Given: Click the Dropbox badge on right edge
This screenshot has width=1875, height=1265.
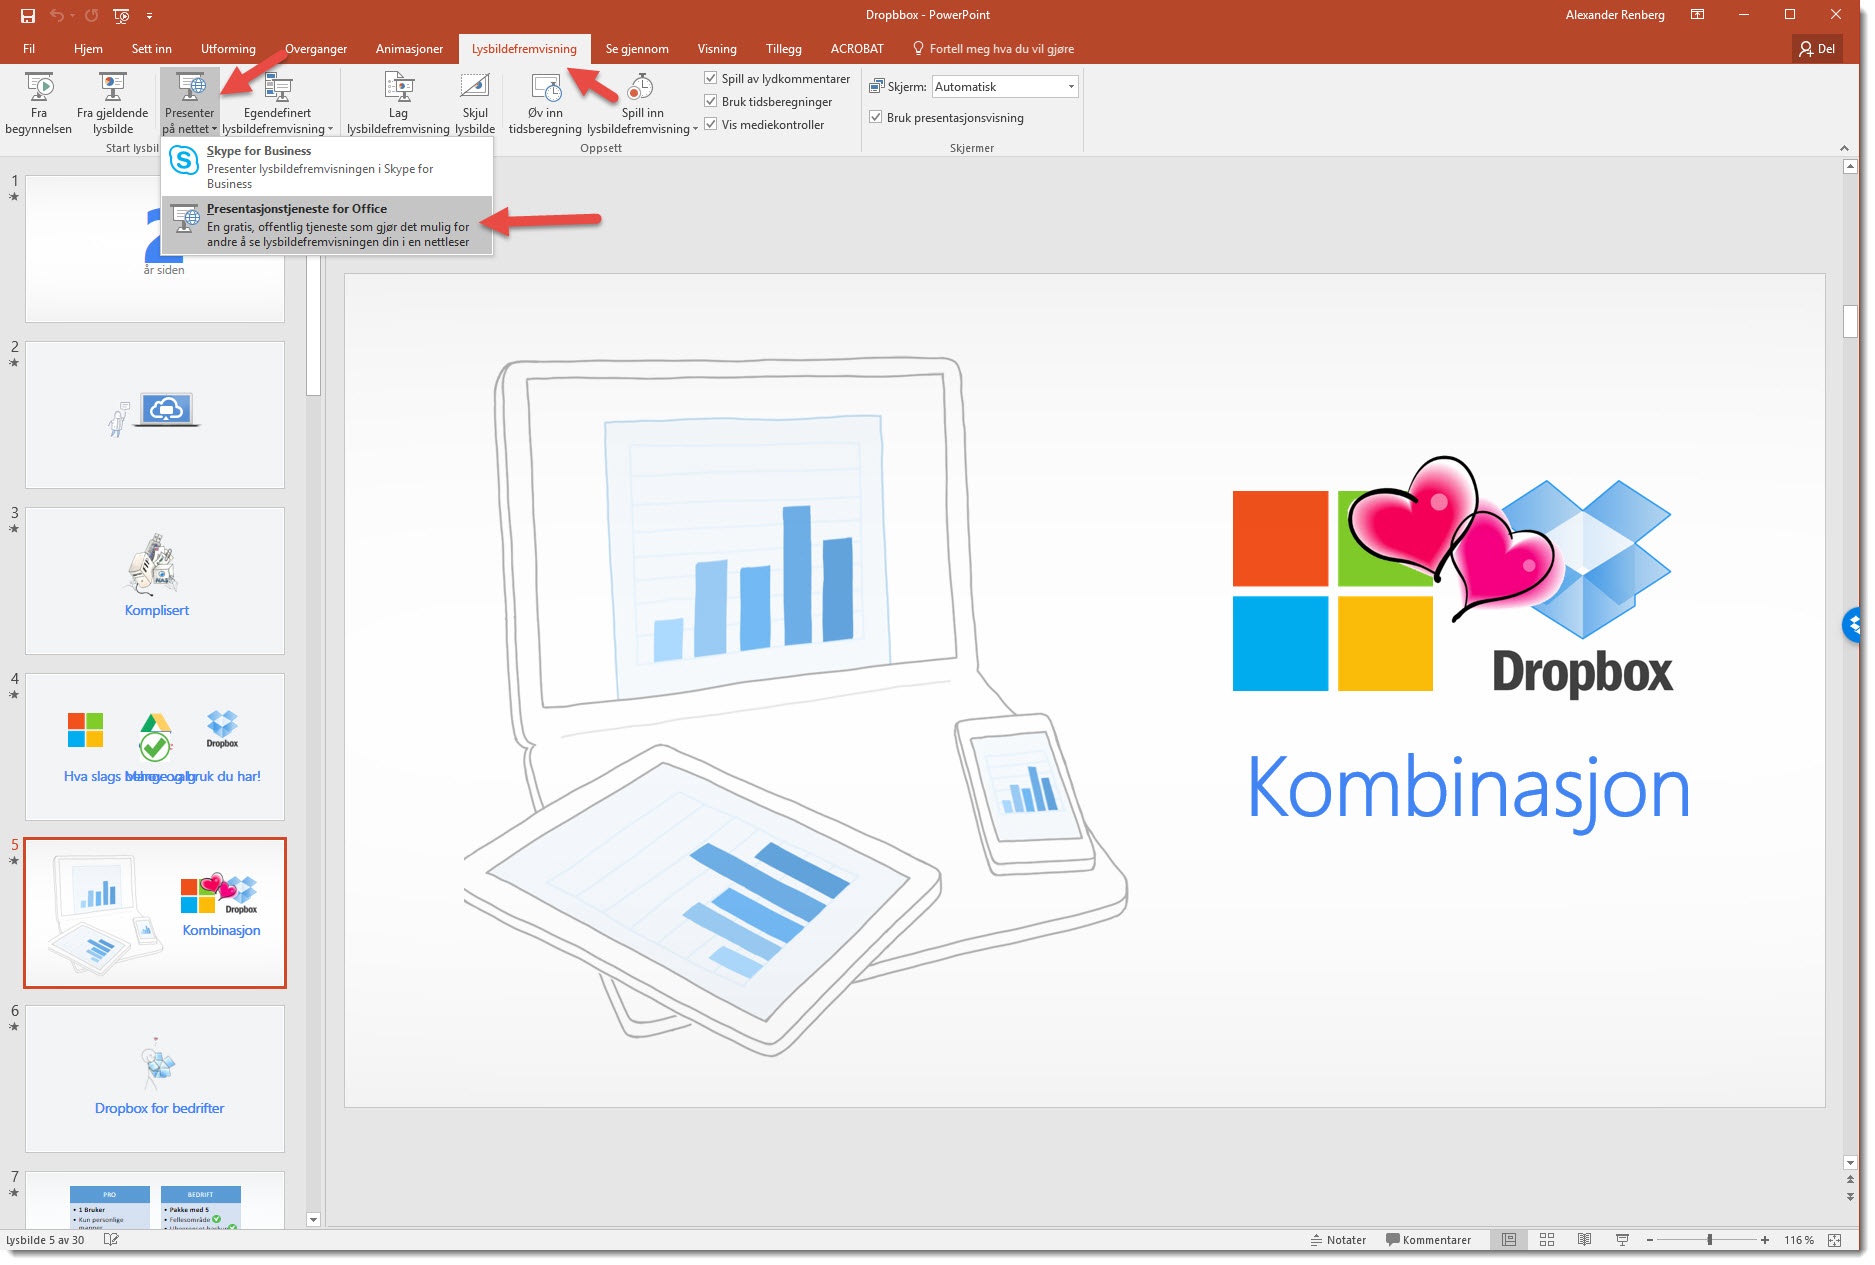Looking at the screenshot, I should [1852, 626].
